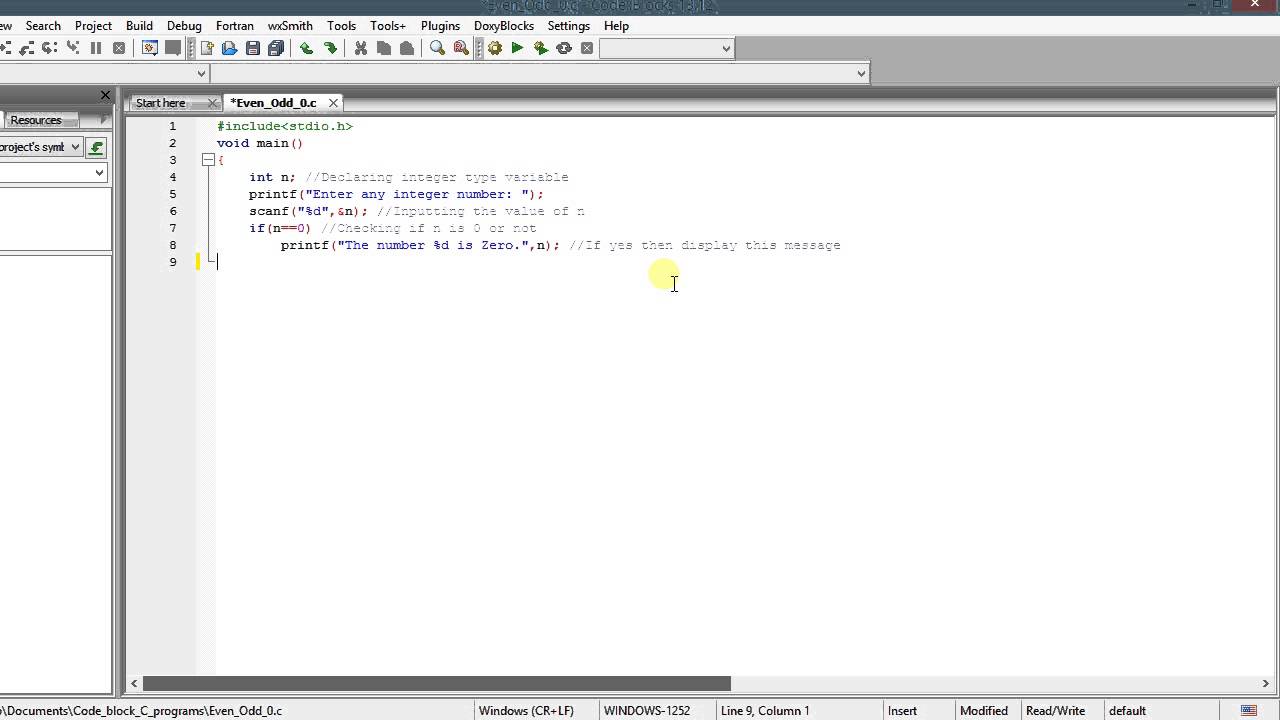Click the Stop debugger icon
This screenshot has height=720, width=1280.
(119, 48)
